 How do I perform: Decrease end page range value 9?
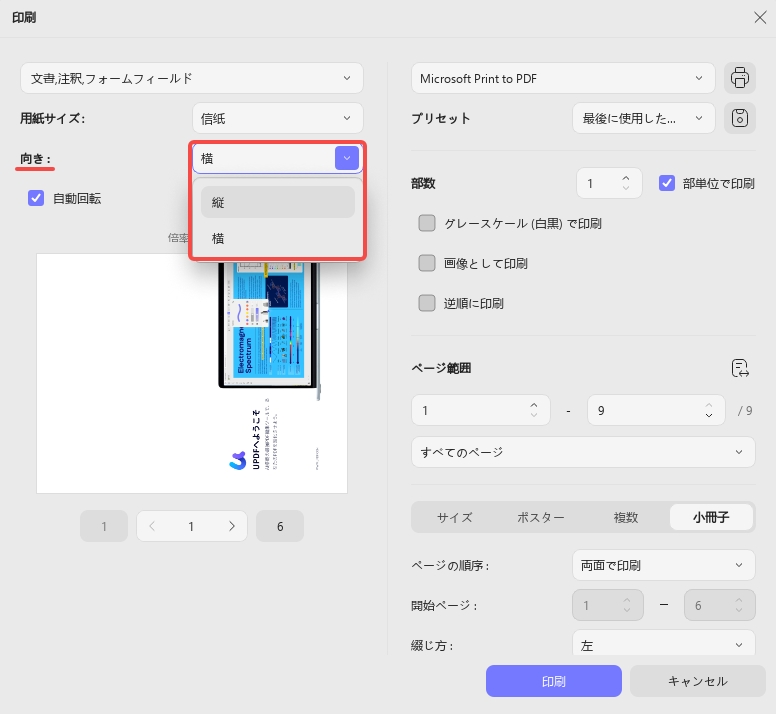pos(709,415)
